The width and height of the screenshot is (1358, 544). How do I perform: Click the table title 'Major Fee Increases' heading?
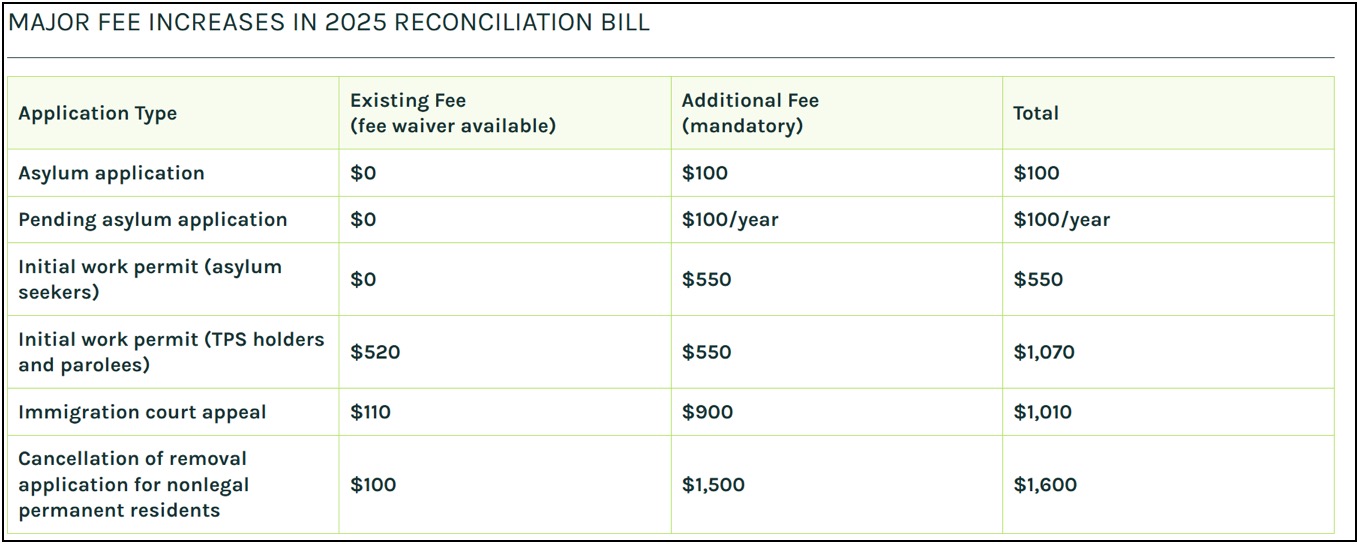(329, 23)
